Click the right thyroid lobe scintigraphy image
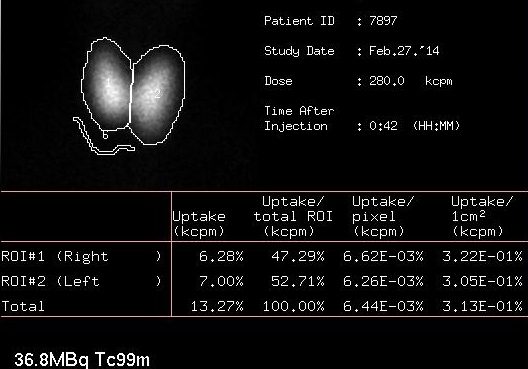 pos(107,84)
